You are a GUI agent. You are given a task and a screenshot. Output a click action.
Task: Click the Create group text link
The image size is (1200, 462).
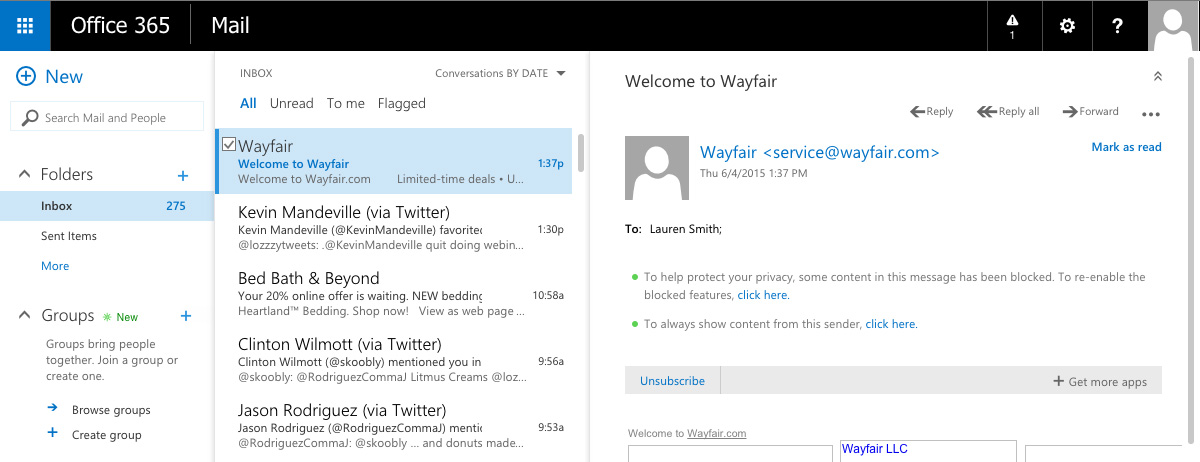pyautogui.click(x=107, y=435)
